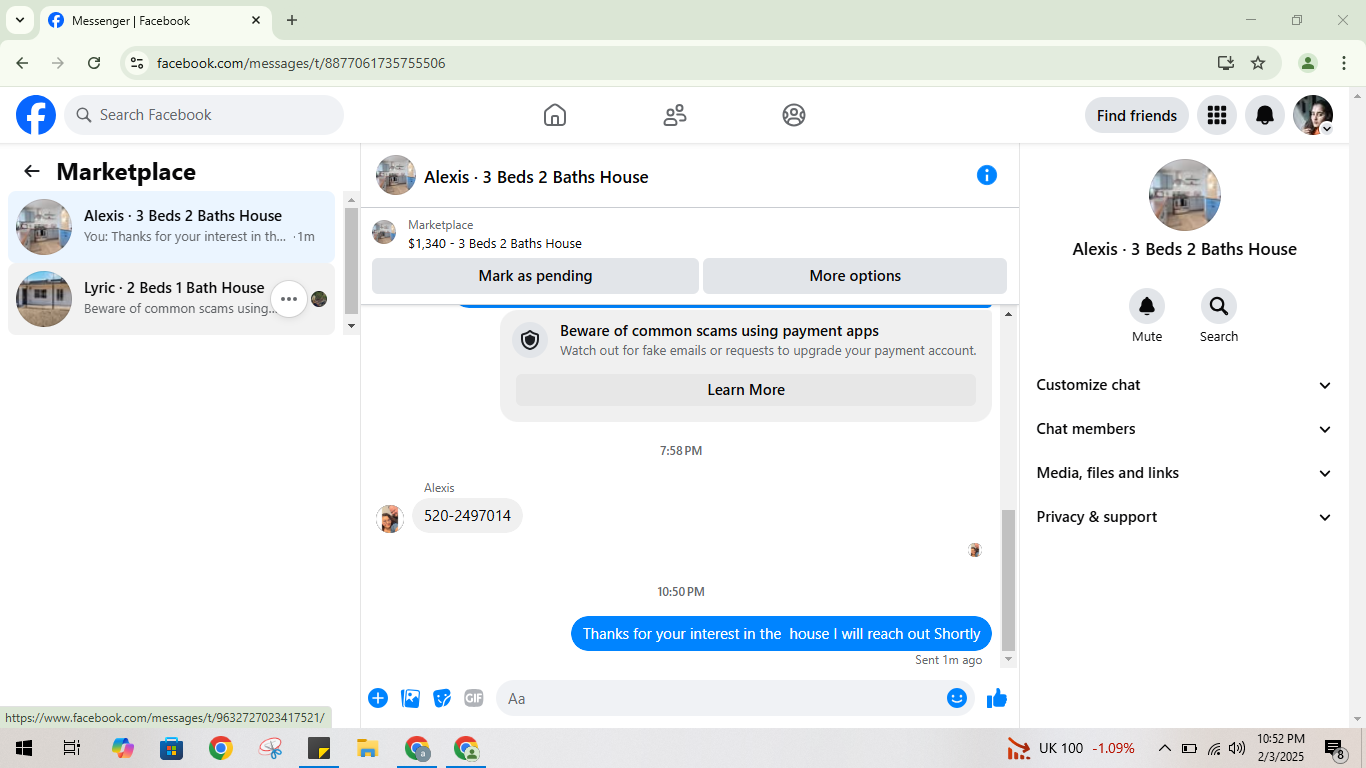Open the Alexis 3 Beds 2 Baths conversation
The image size is (1366, 768).
point(172,227)
